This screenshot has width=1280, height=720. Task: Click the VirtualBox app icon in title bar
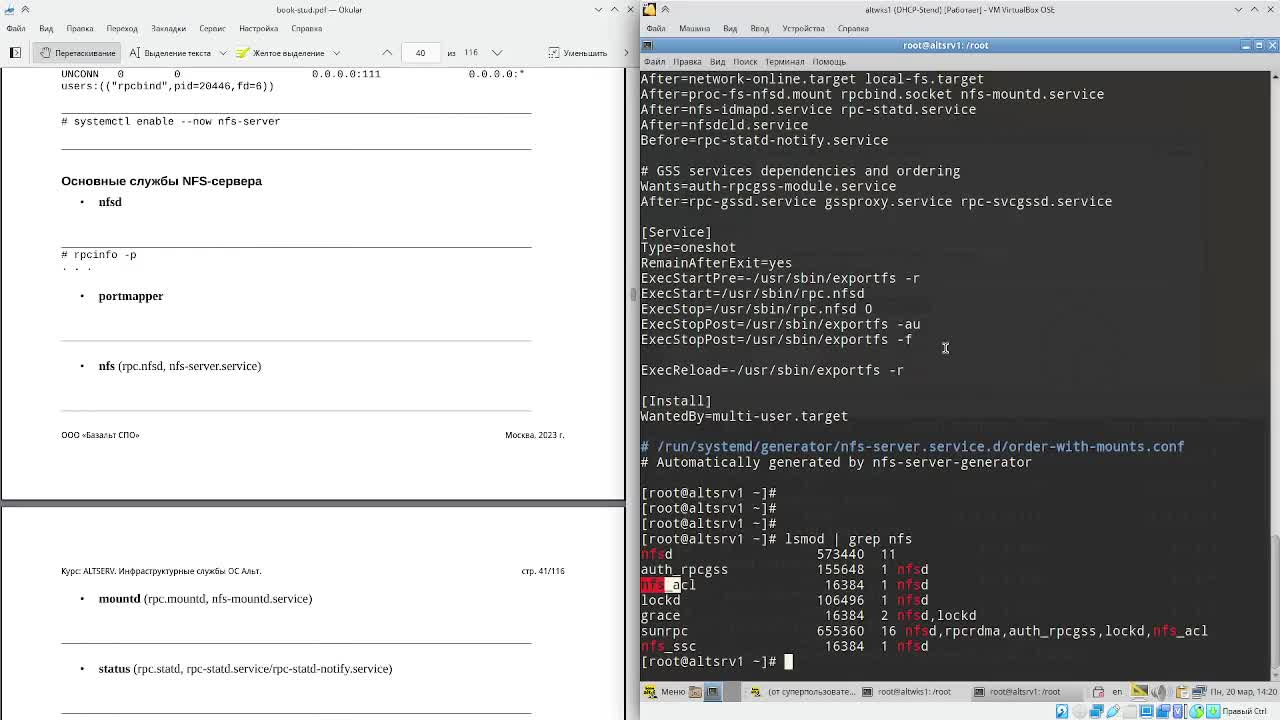coord(649,9)
